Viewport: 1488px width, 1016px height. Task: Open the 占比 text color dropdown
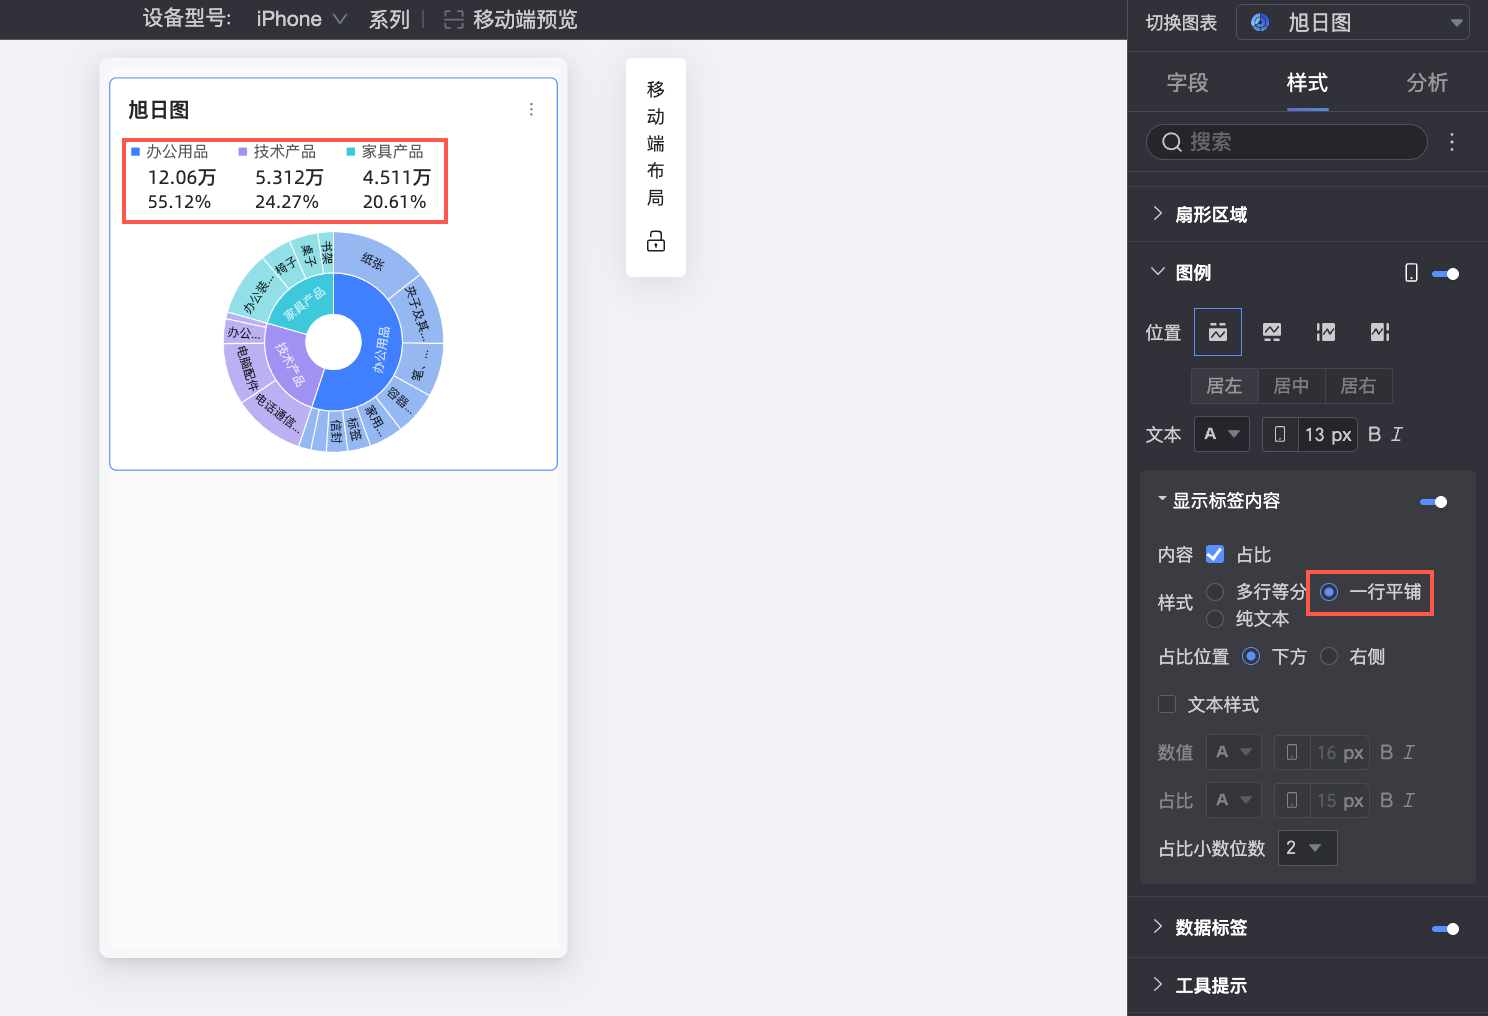pos(1234,800)
